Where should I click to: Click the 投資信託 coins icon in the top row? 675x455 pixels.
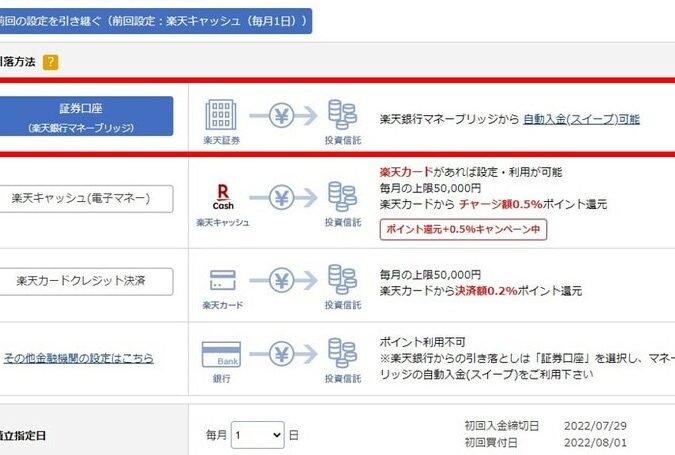point(342,114)
